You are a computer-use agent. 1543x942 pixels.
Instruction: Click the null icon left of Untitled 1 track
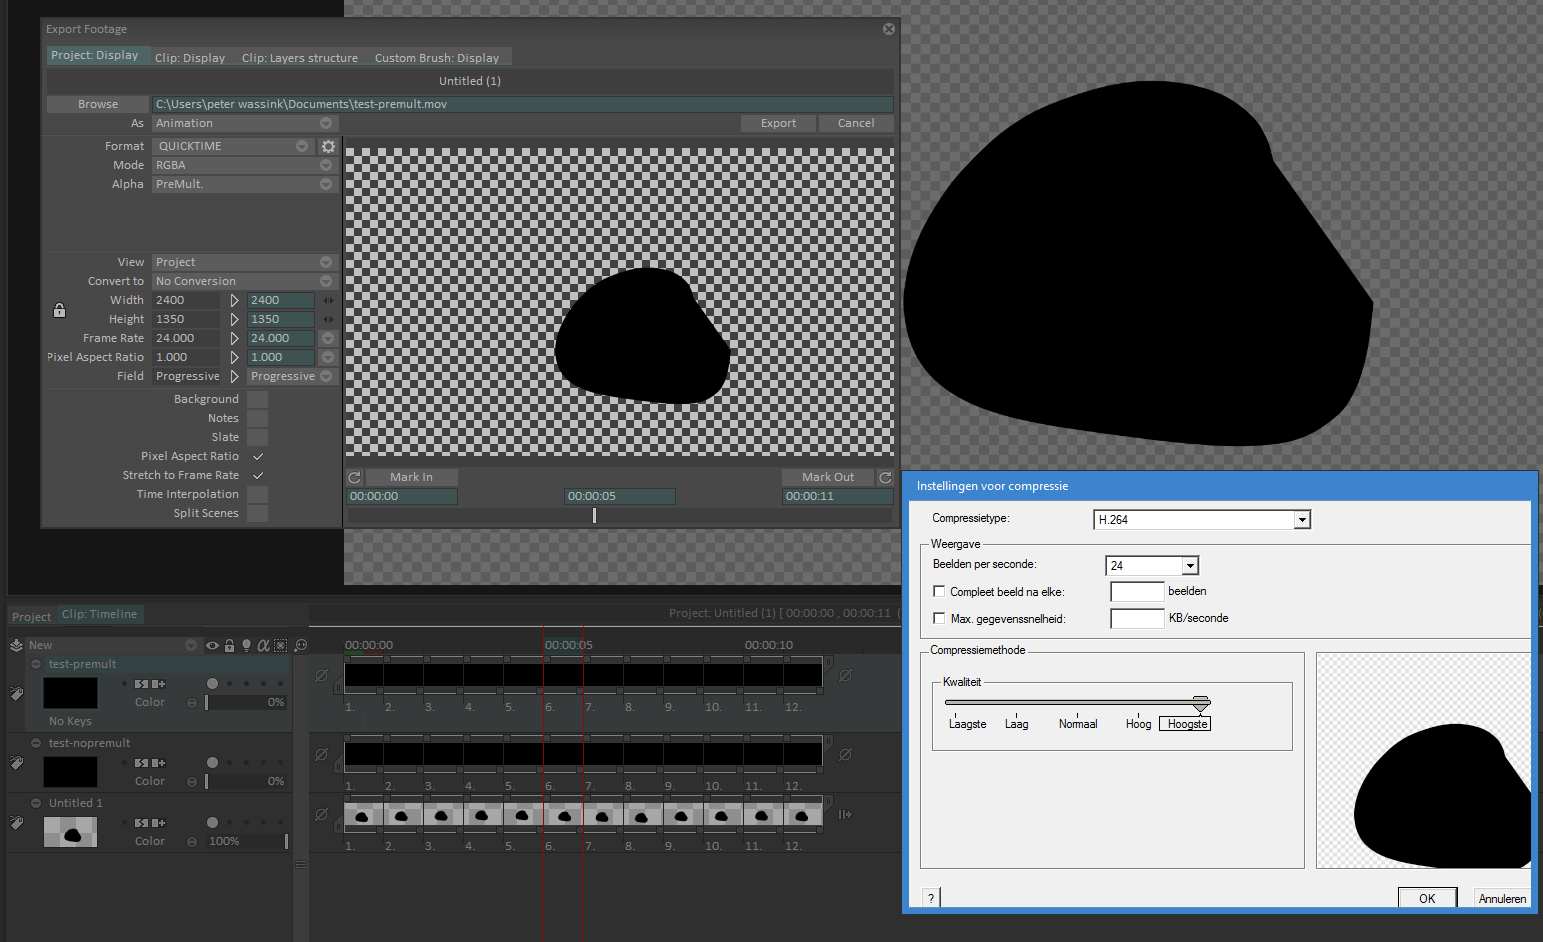(x=321, y=814)
